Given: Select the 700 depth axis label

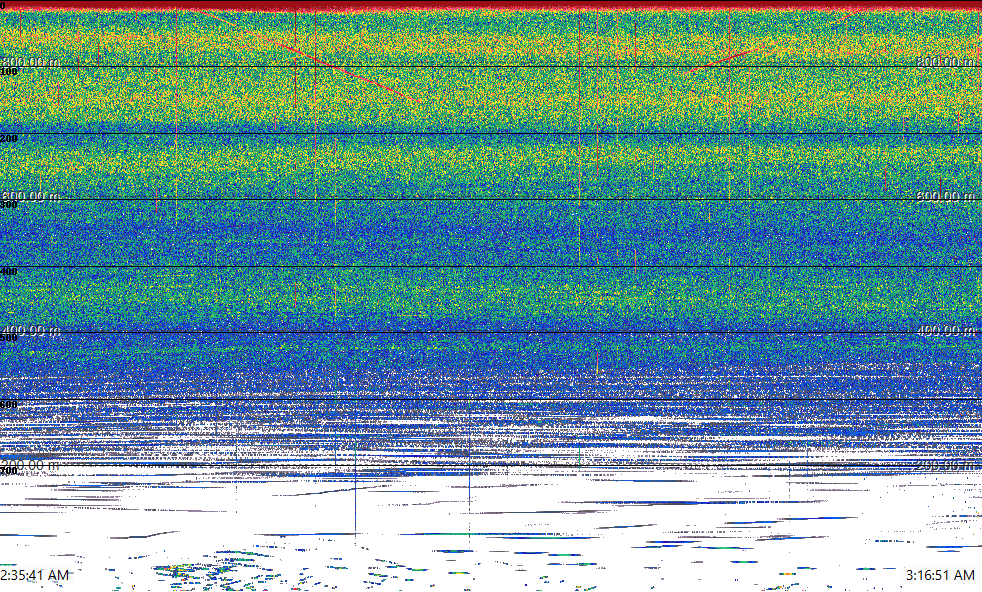Looking at the screenshot, I should point(9,471).
